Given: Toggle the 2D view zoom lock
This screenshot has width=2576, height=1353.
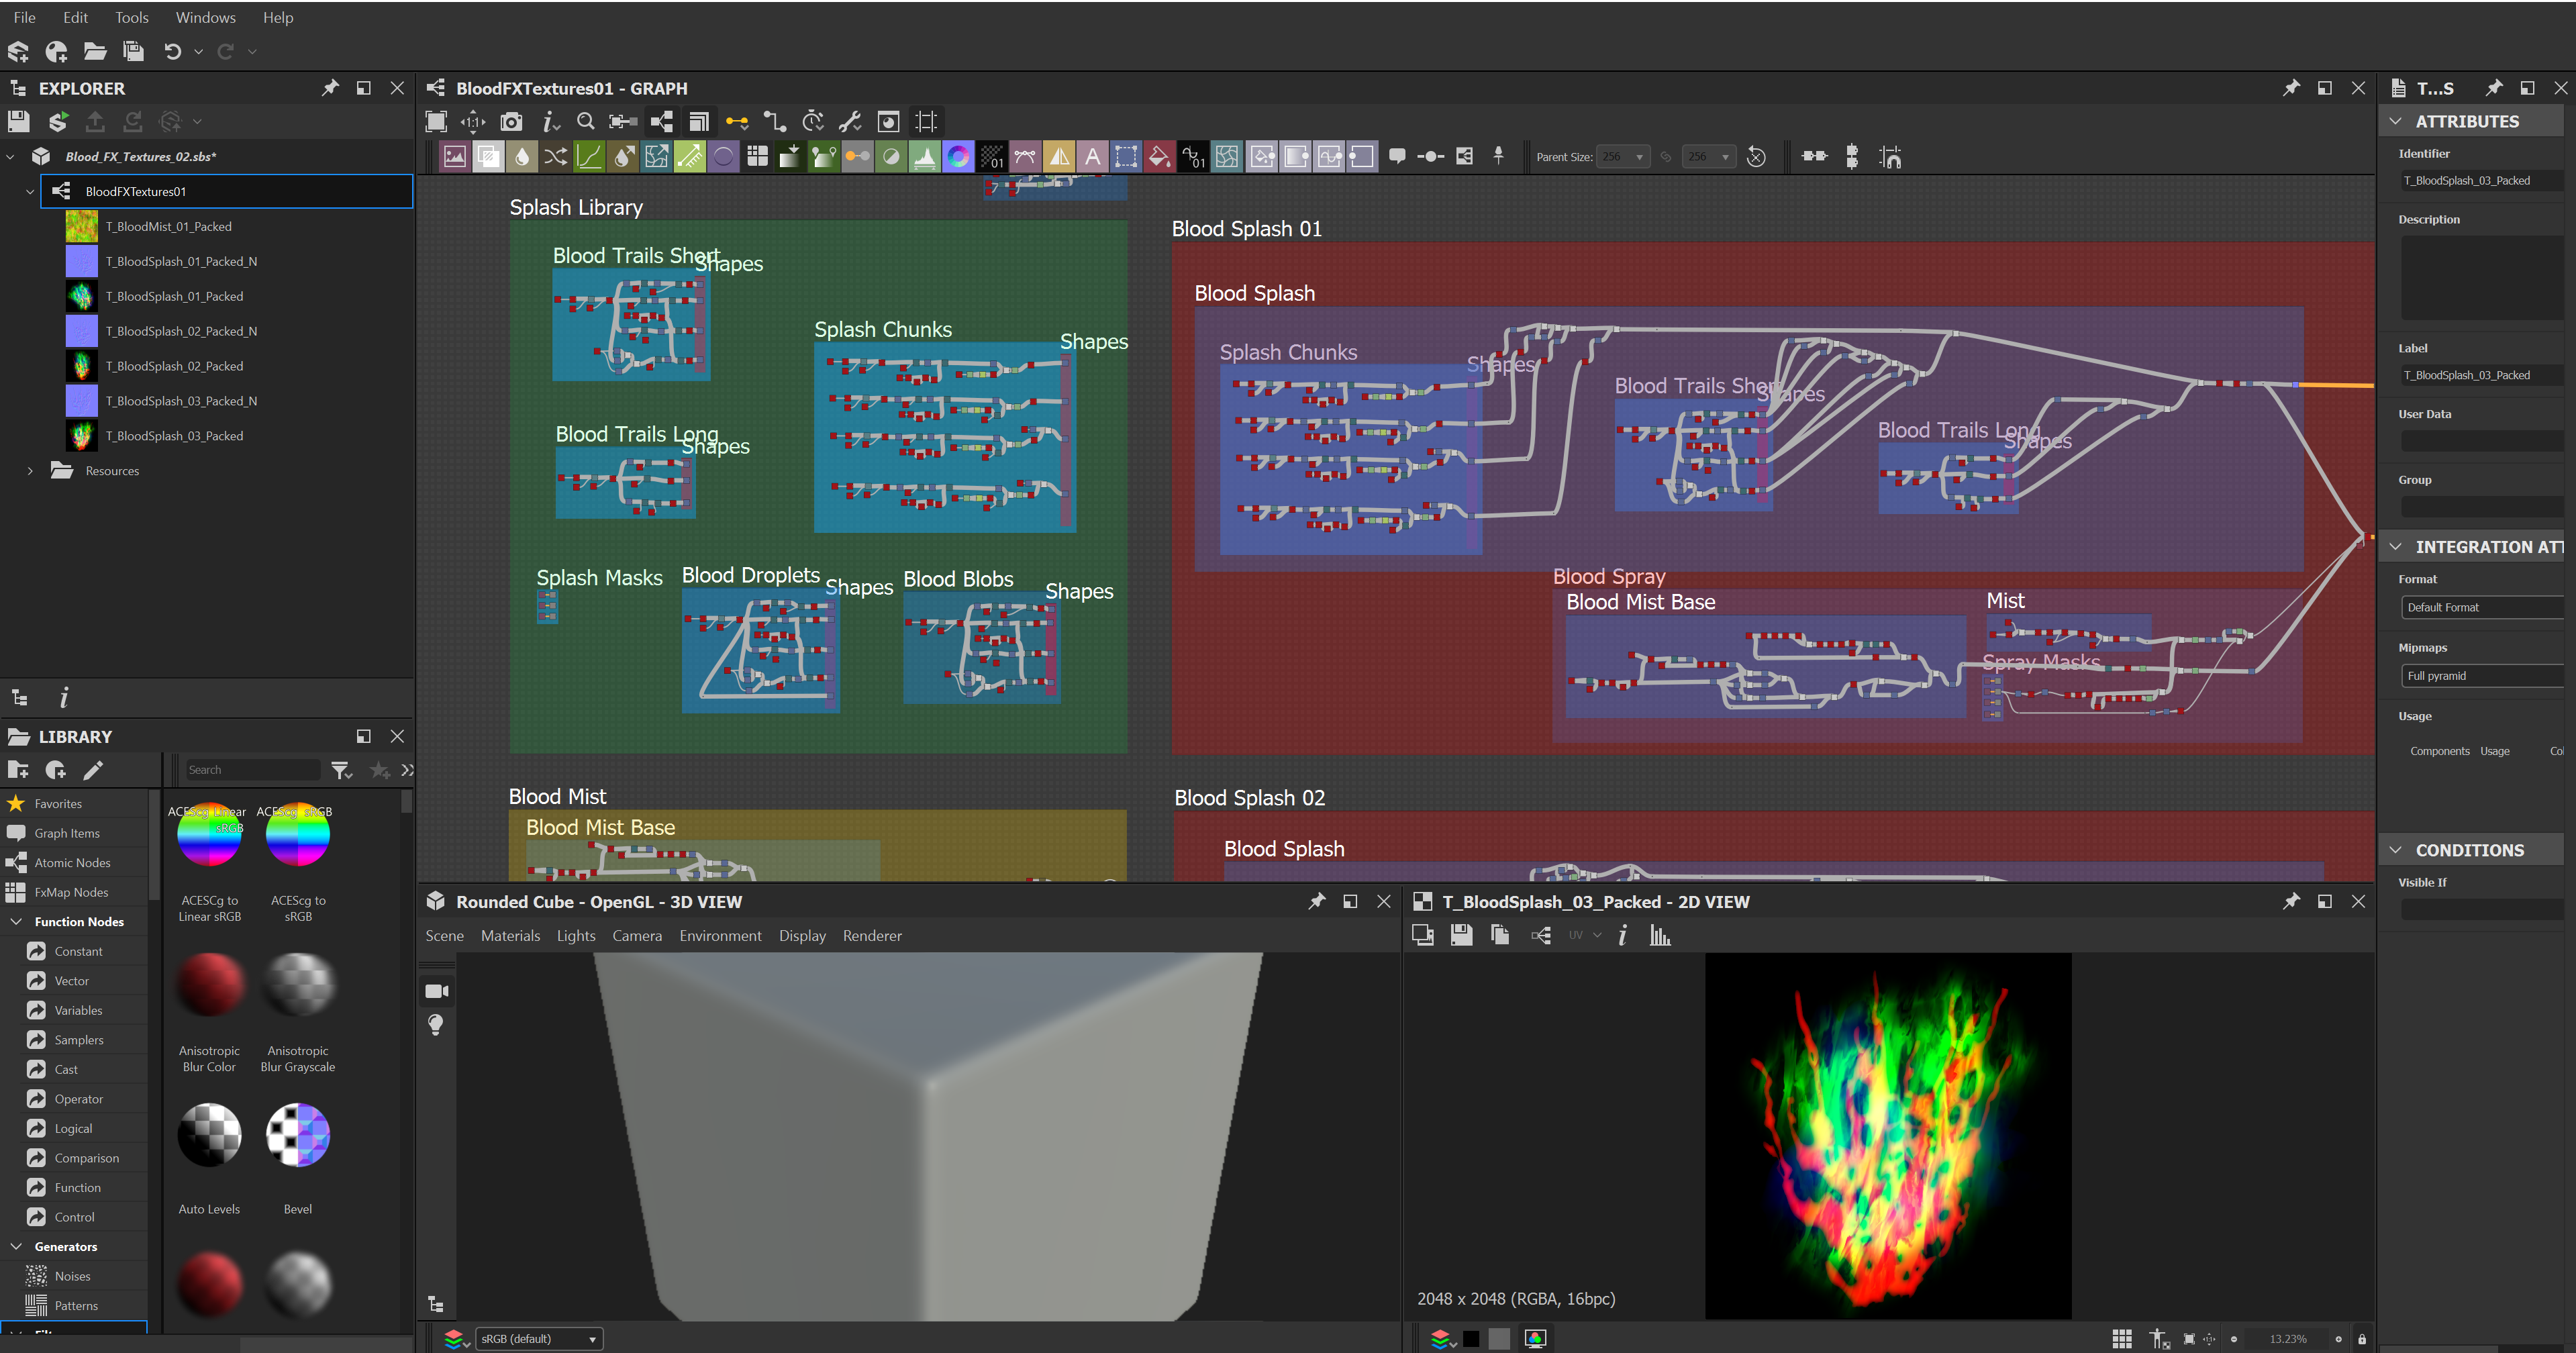Looking at the screenshot, I should pos(2362,1339).
